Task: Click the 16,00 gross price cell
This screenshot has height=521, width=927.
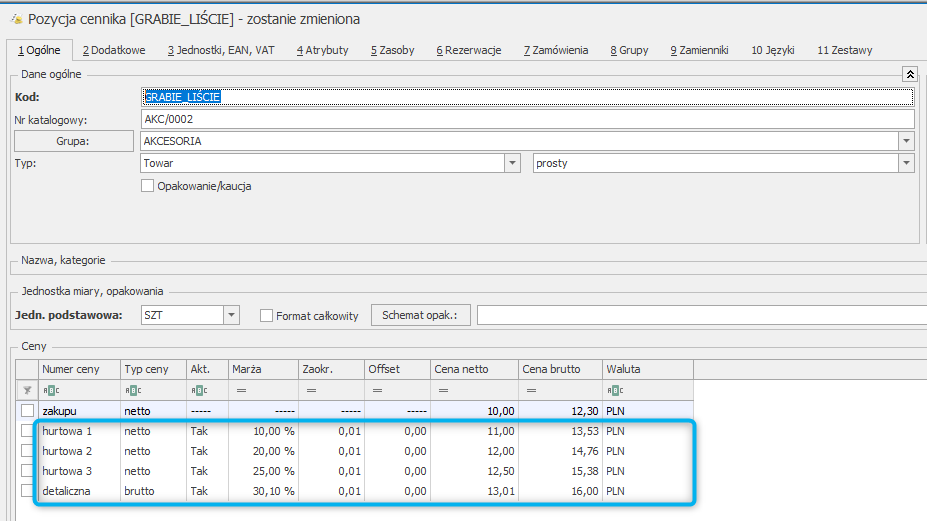Action: coord(560,491)
